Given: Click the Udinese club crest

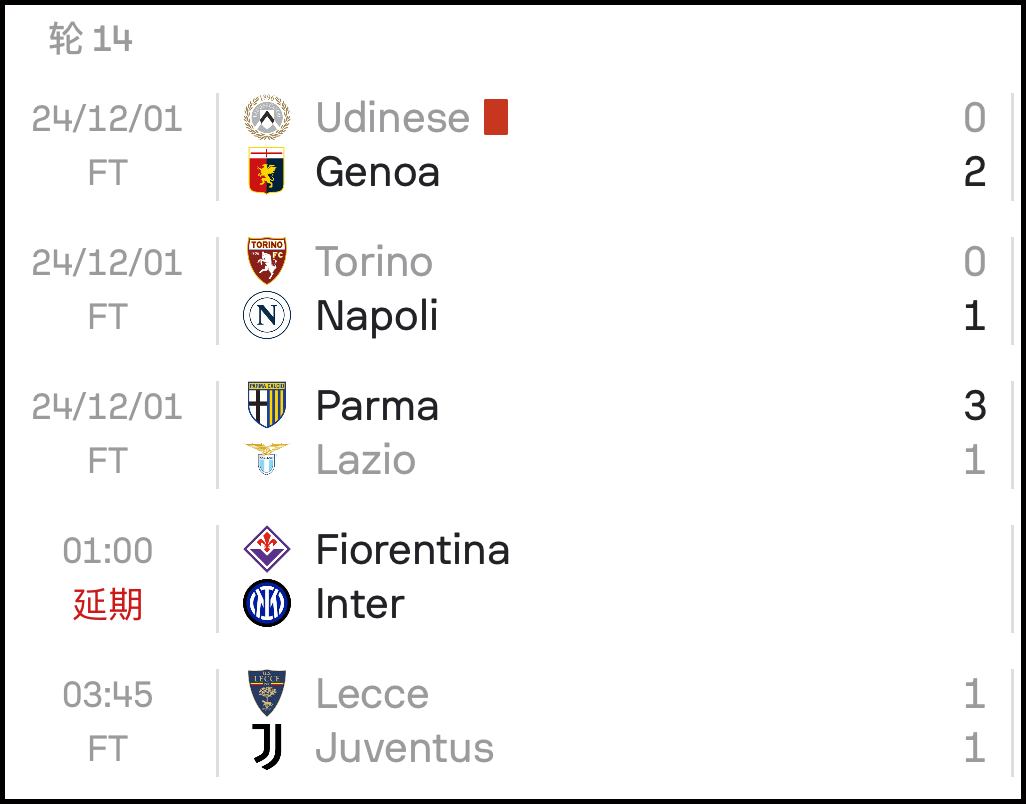Looking at the screenshot, I should tap(267, 117).
